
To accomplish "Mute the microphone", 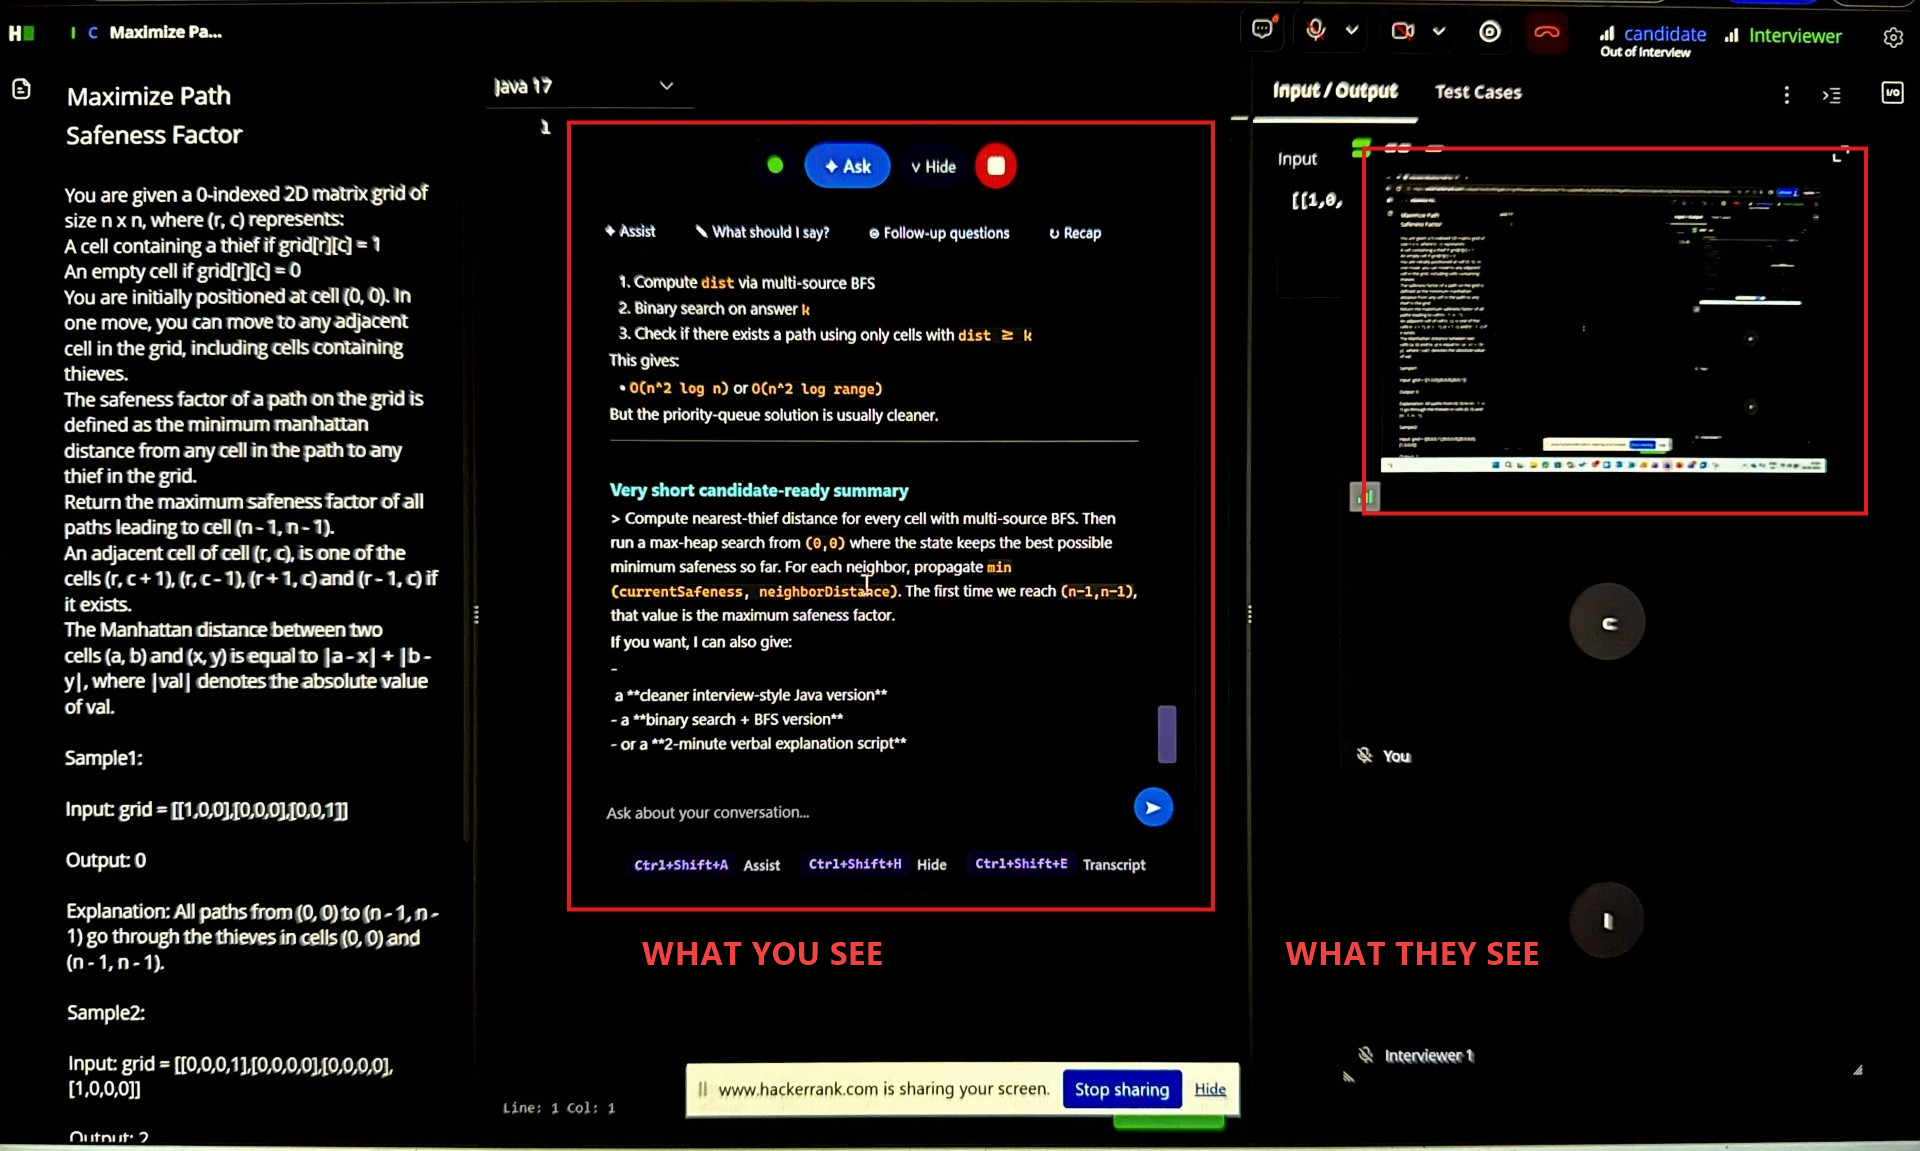I will 1315,31.
